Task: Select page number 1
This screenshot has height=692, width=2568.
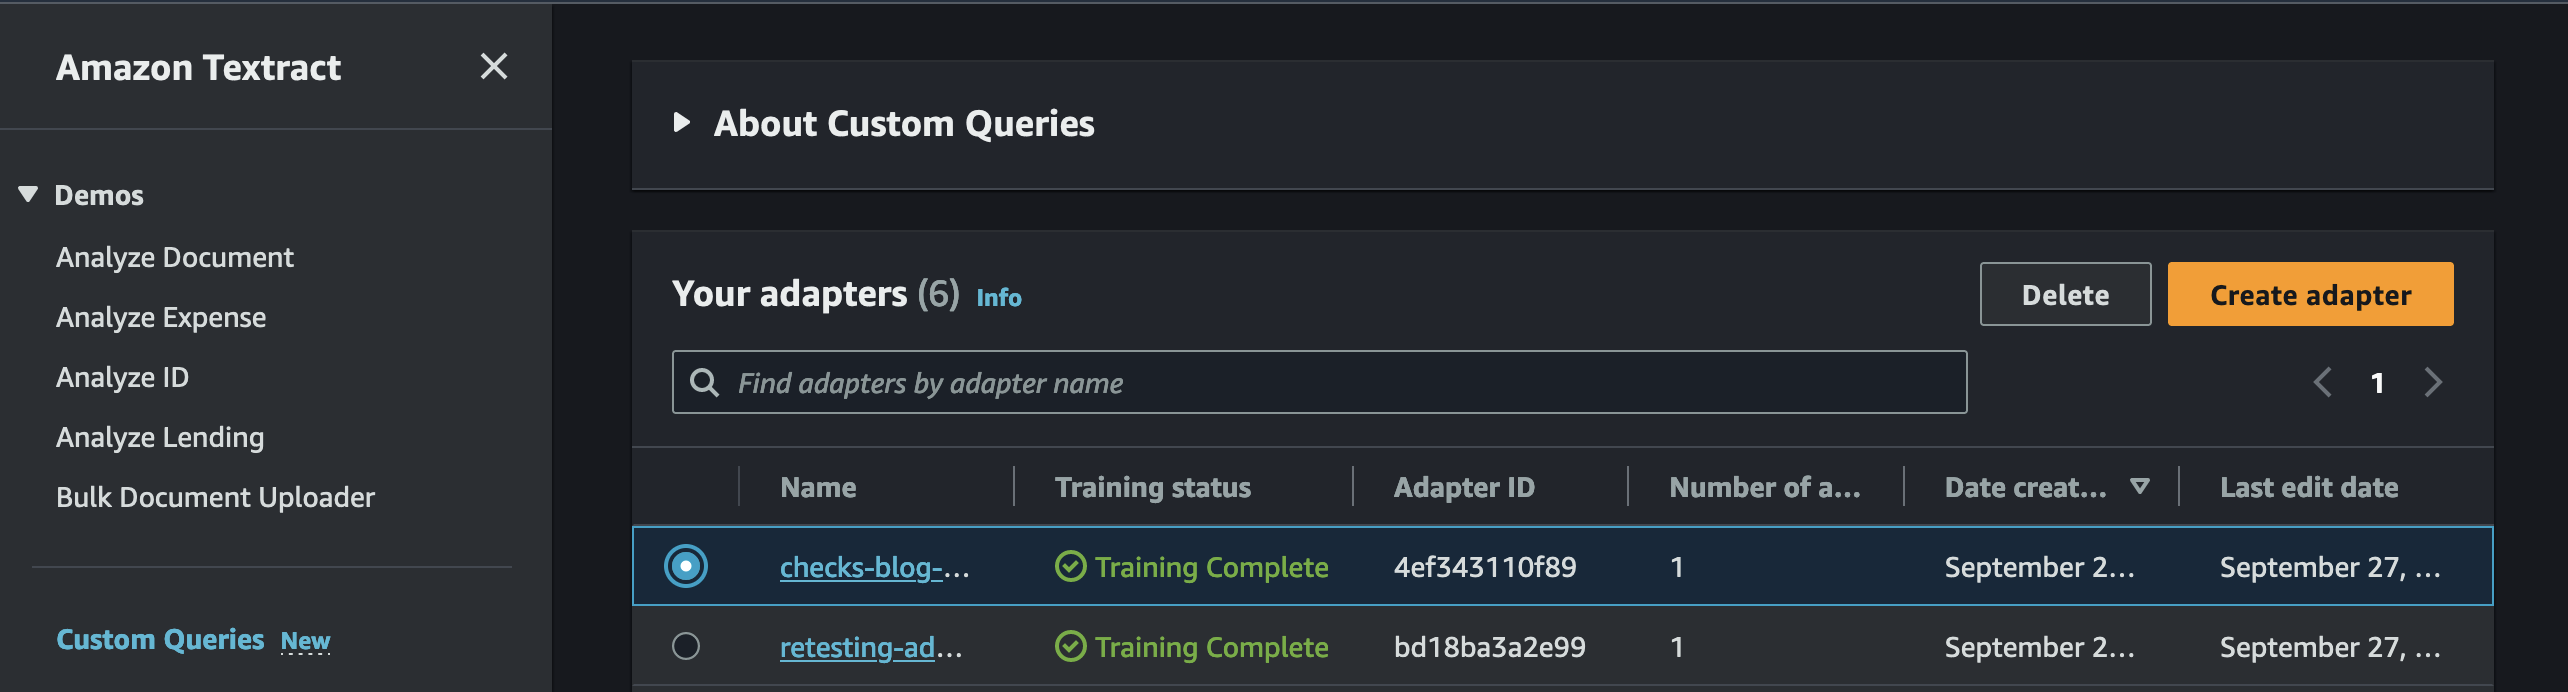Action: point(2377,383)
